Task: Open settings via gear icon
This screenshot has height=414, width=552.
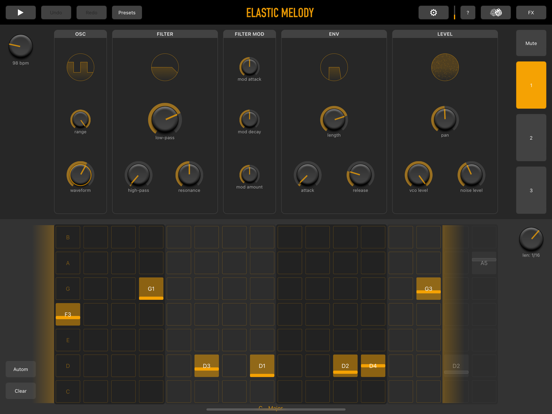Action: [433, 13]
